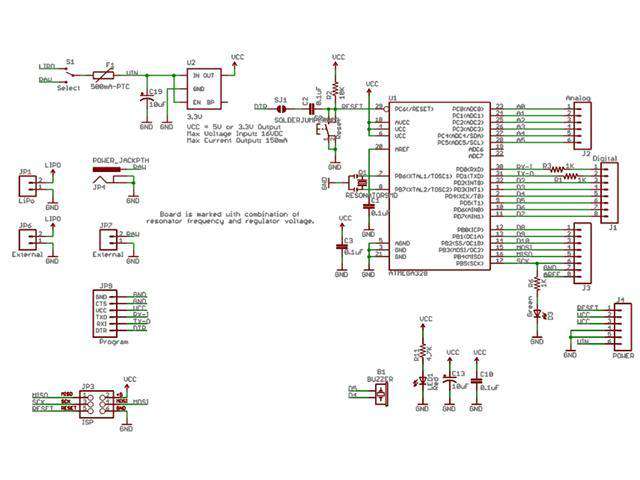The width and height of the screenshot is (640, 480).
Task: Click the resonator Q1 symbol
Action: point(357,183)
